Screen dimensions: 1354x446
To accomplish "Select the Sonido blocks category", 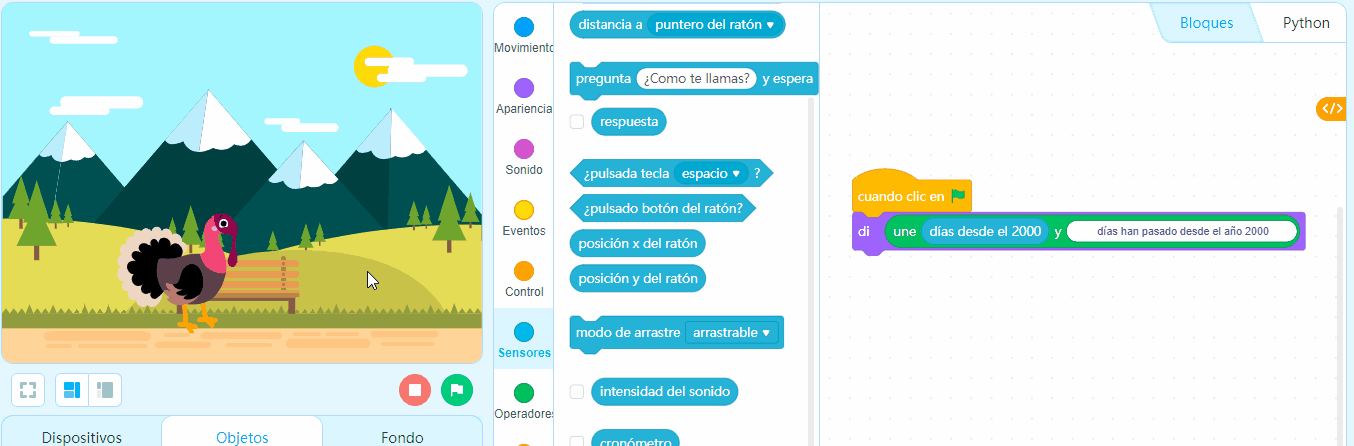I will (x=523, y=157).
